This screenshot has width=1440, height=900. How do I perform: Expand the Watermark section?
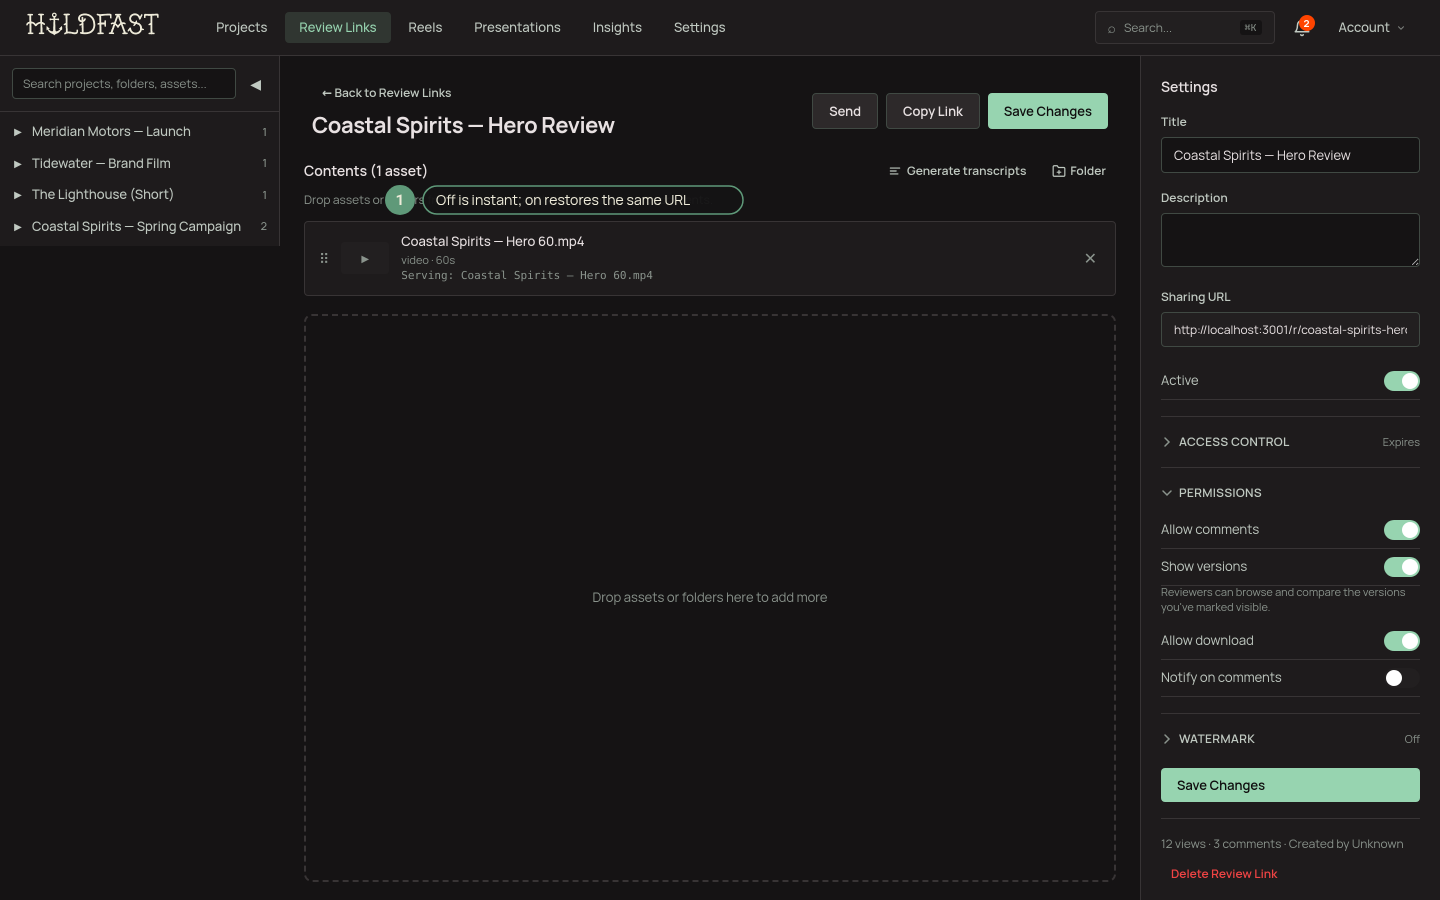point(1290,739)
